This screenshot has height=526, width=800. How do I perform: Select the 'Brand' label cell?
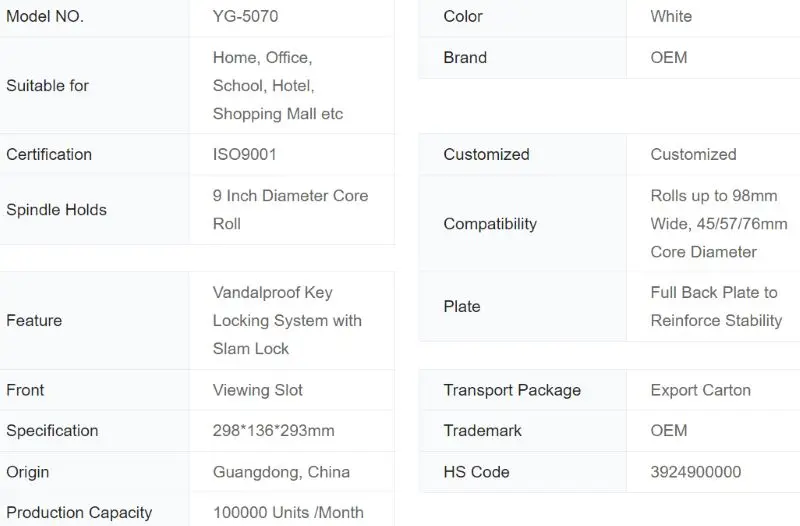465,57
